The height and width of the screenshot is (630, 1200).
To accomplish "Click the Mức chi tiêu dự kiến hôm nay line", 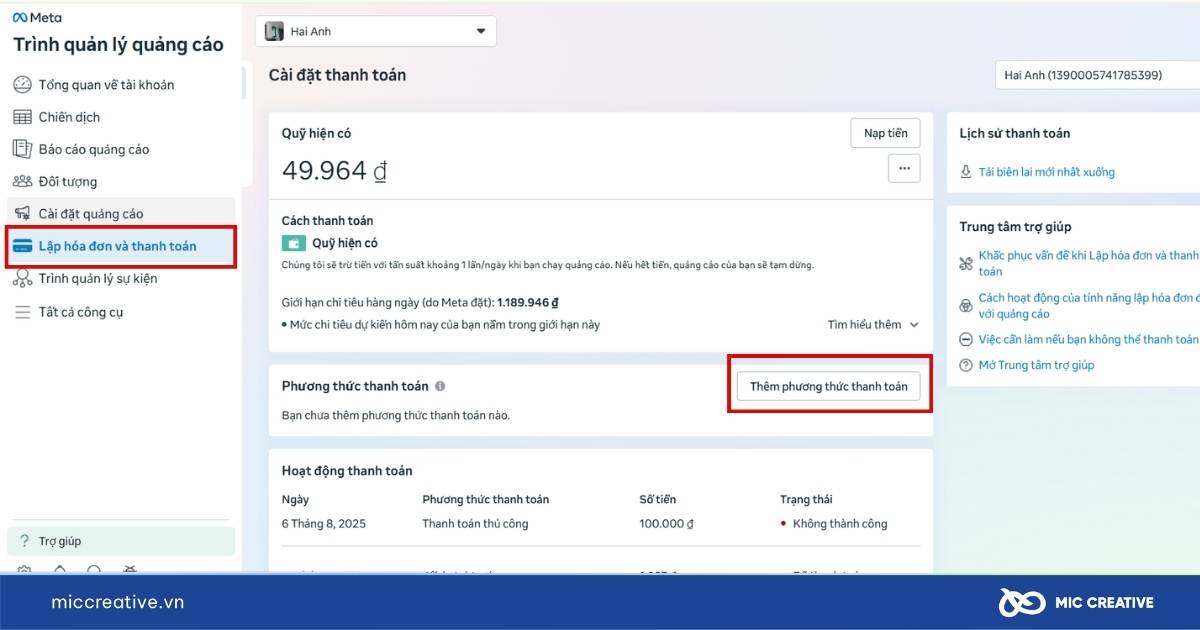I will [444, 324].
